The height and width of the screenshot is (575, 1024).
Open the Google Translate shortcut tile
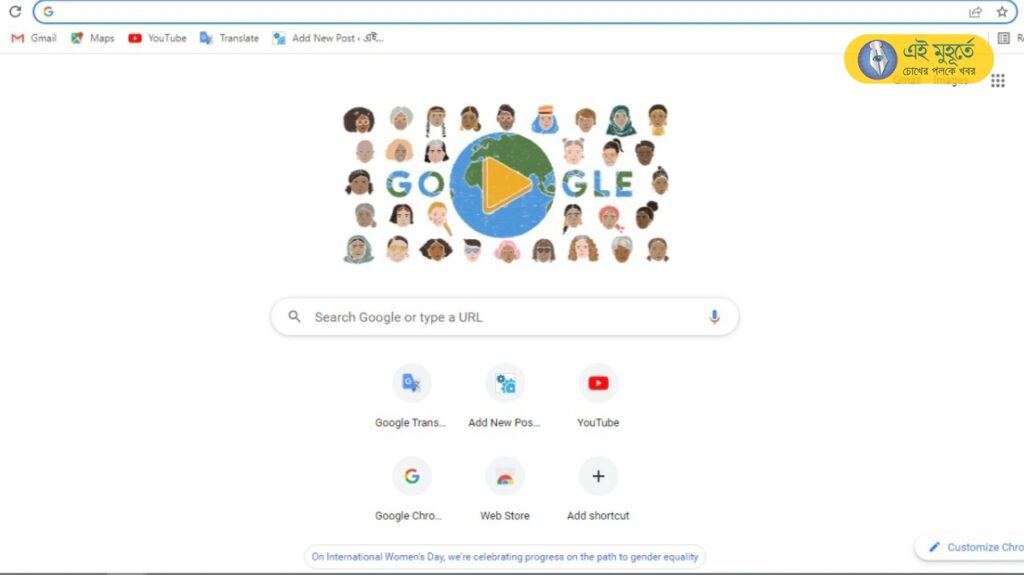pyautogui.click(x=411, y=397)
